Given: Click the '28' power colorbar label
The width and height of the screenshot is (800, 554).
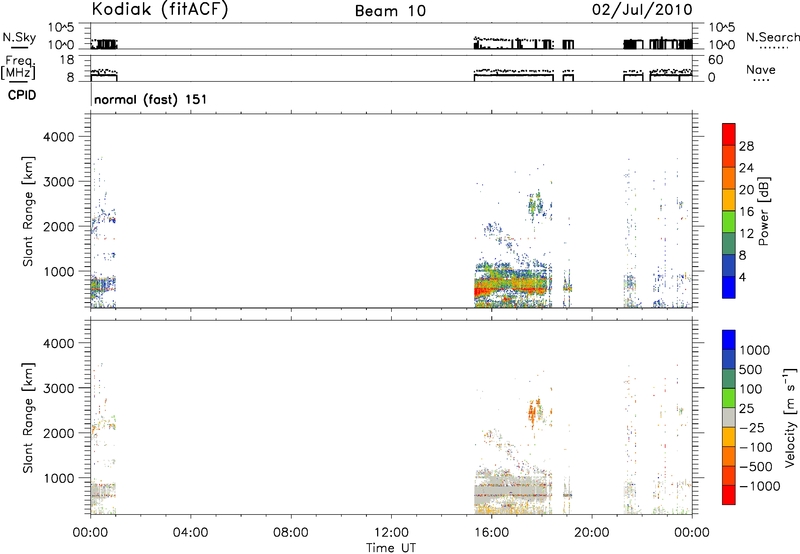Looking at the screenshot, I should tap(746, 146).
